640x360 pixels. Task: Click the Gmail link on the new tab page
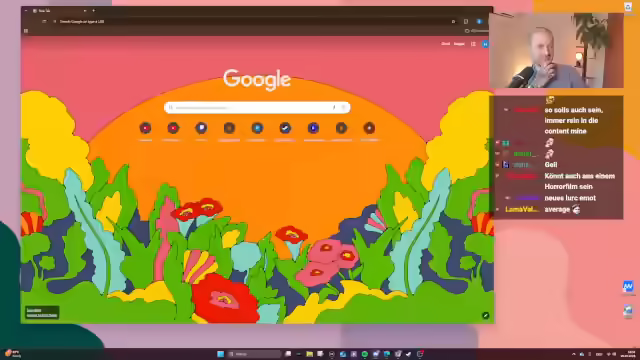[446, 44]
